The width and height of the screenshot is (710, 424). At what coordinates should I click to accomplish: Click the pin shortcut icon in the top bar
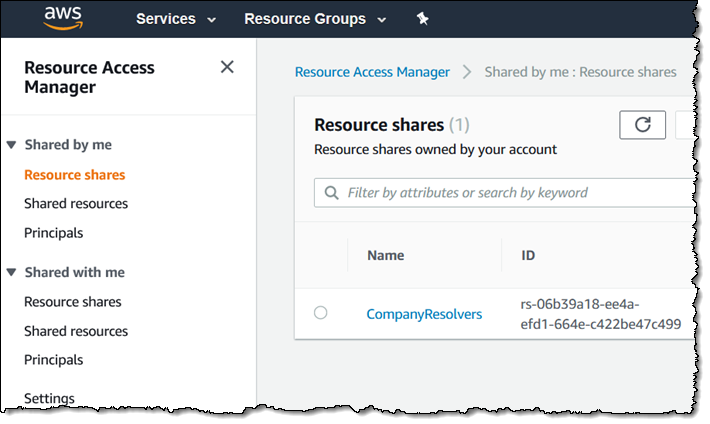point(422,19)
